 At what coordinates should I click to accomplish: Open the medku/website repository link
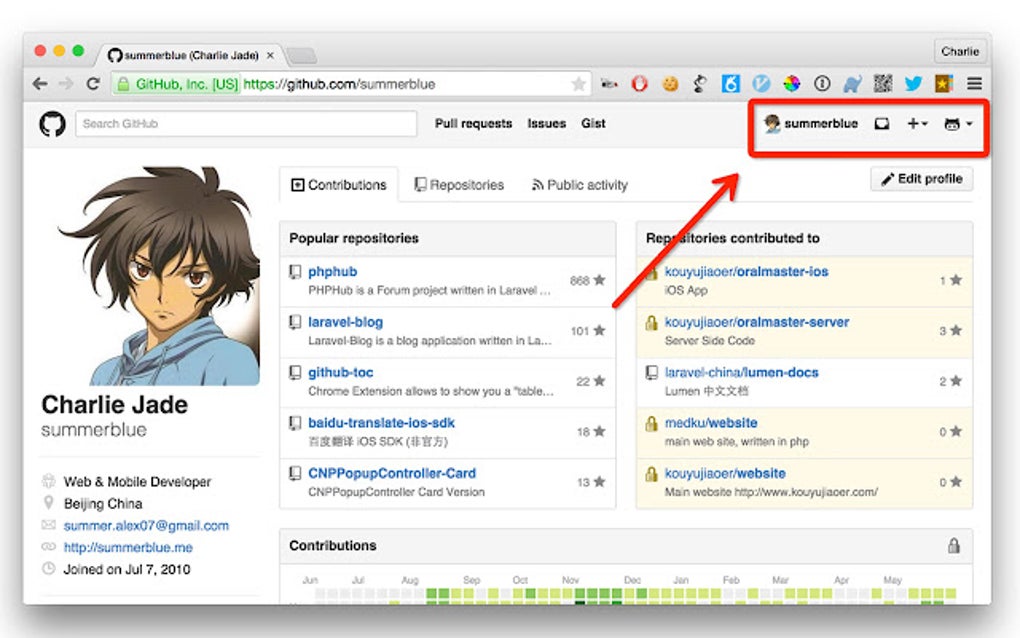(x=711, y=423)
